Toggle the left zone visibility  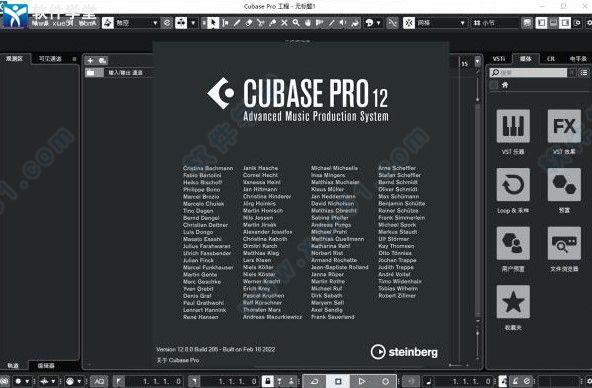point(541,23)
